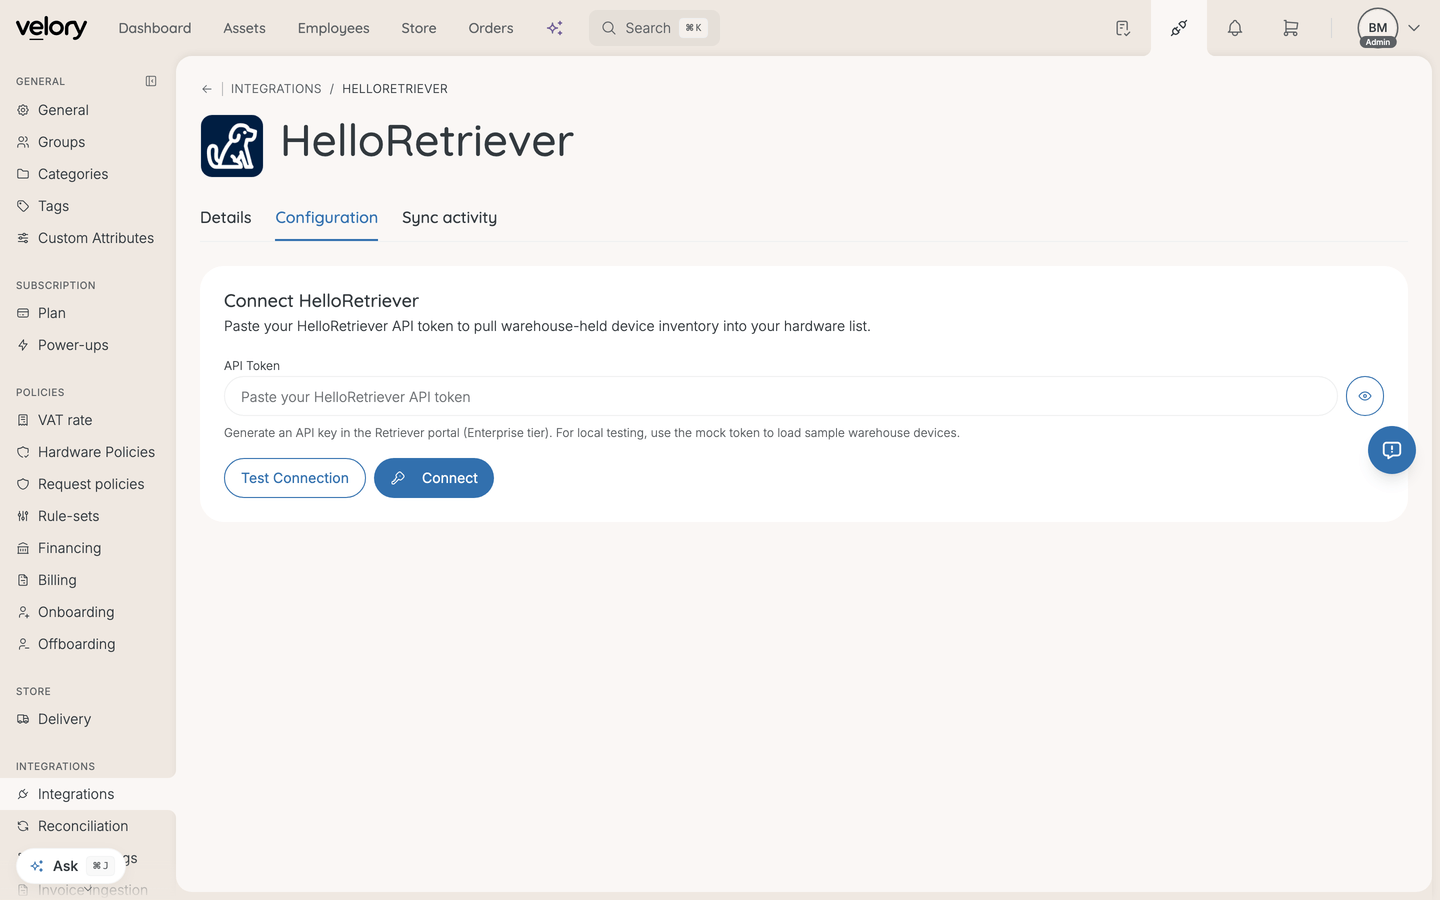Open notifications bell

(1235, 28)
